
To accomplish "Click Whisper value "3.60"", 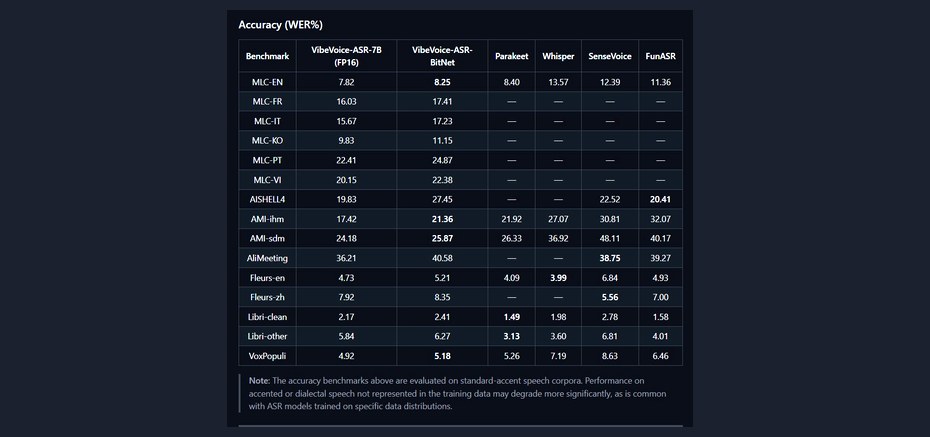I will (558, 336).
